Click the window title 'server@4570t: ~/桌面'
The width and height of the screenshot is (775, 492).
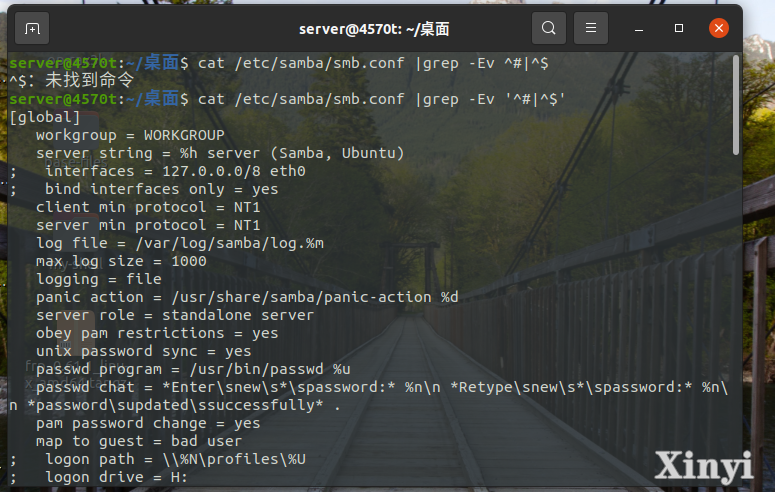click(374, 29)
